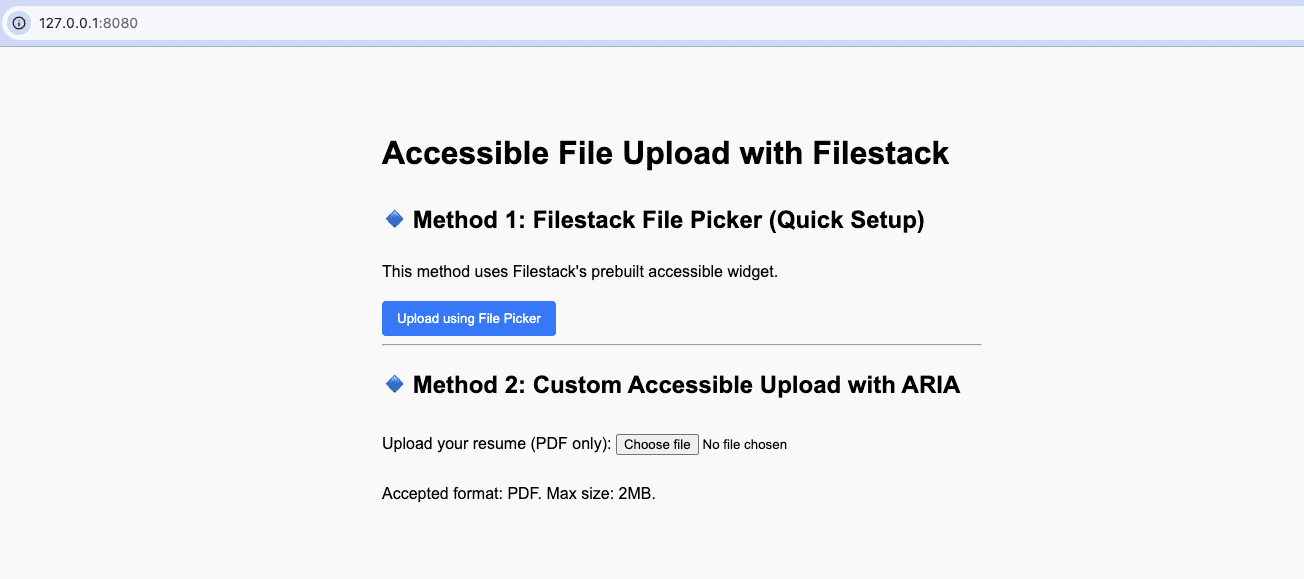Click "(Quick Setup)" in the Method 1 heading
This screenshot has width=1304, height=579.
coord(846,220)
